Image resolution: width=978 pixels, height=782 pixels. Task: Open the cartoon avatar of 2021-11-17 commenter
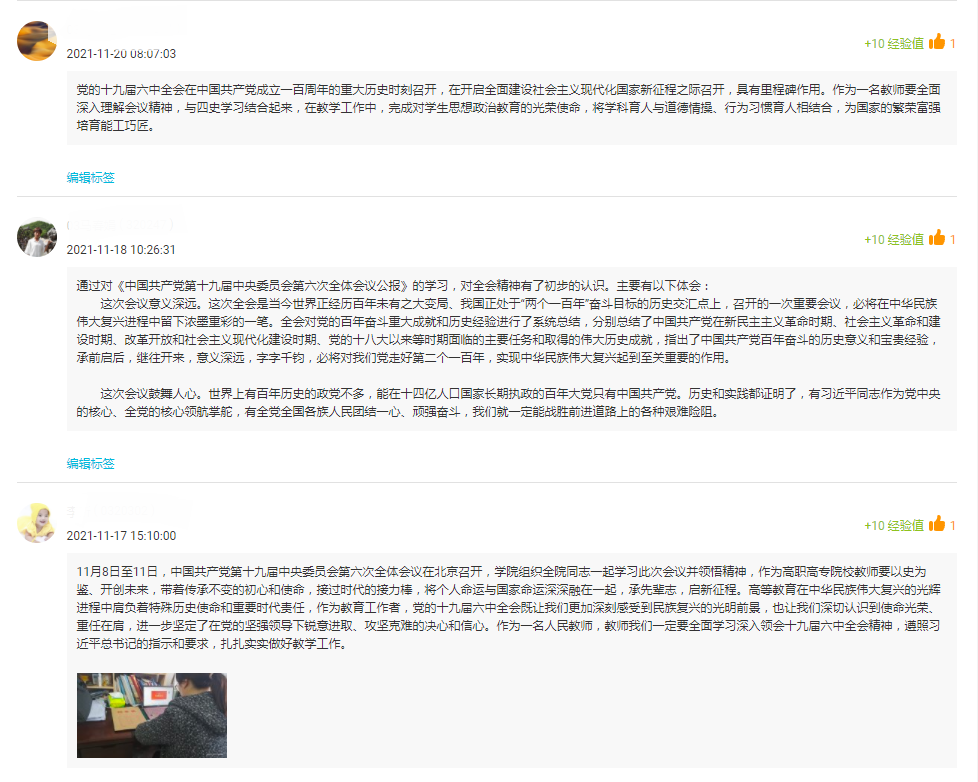click(x=37, y=523)
